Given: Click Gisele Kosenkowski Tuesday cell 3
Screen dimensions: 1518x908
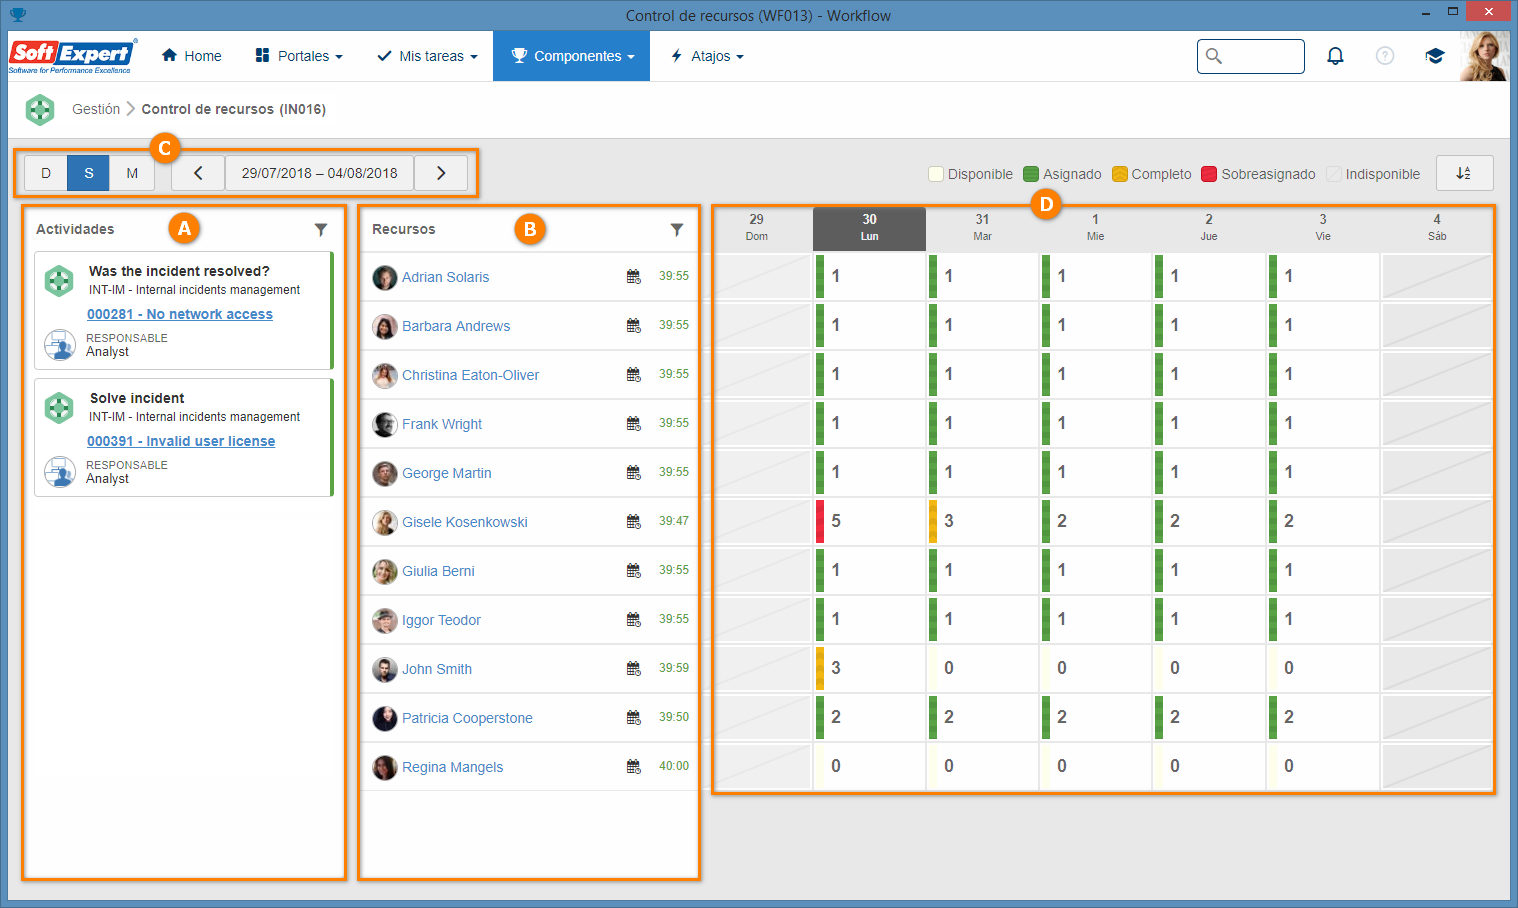Looking at the screenshot, I should coord(982,521).
